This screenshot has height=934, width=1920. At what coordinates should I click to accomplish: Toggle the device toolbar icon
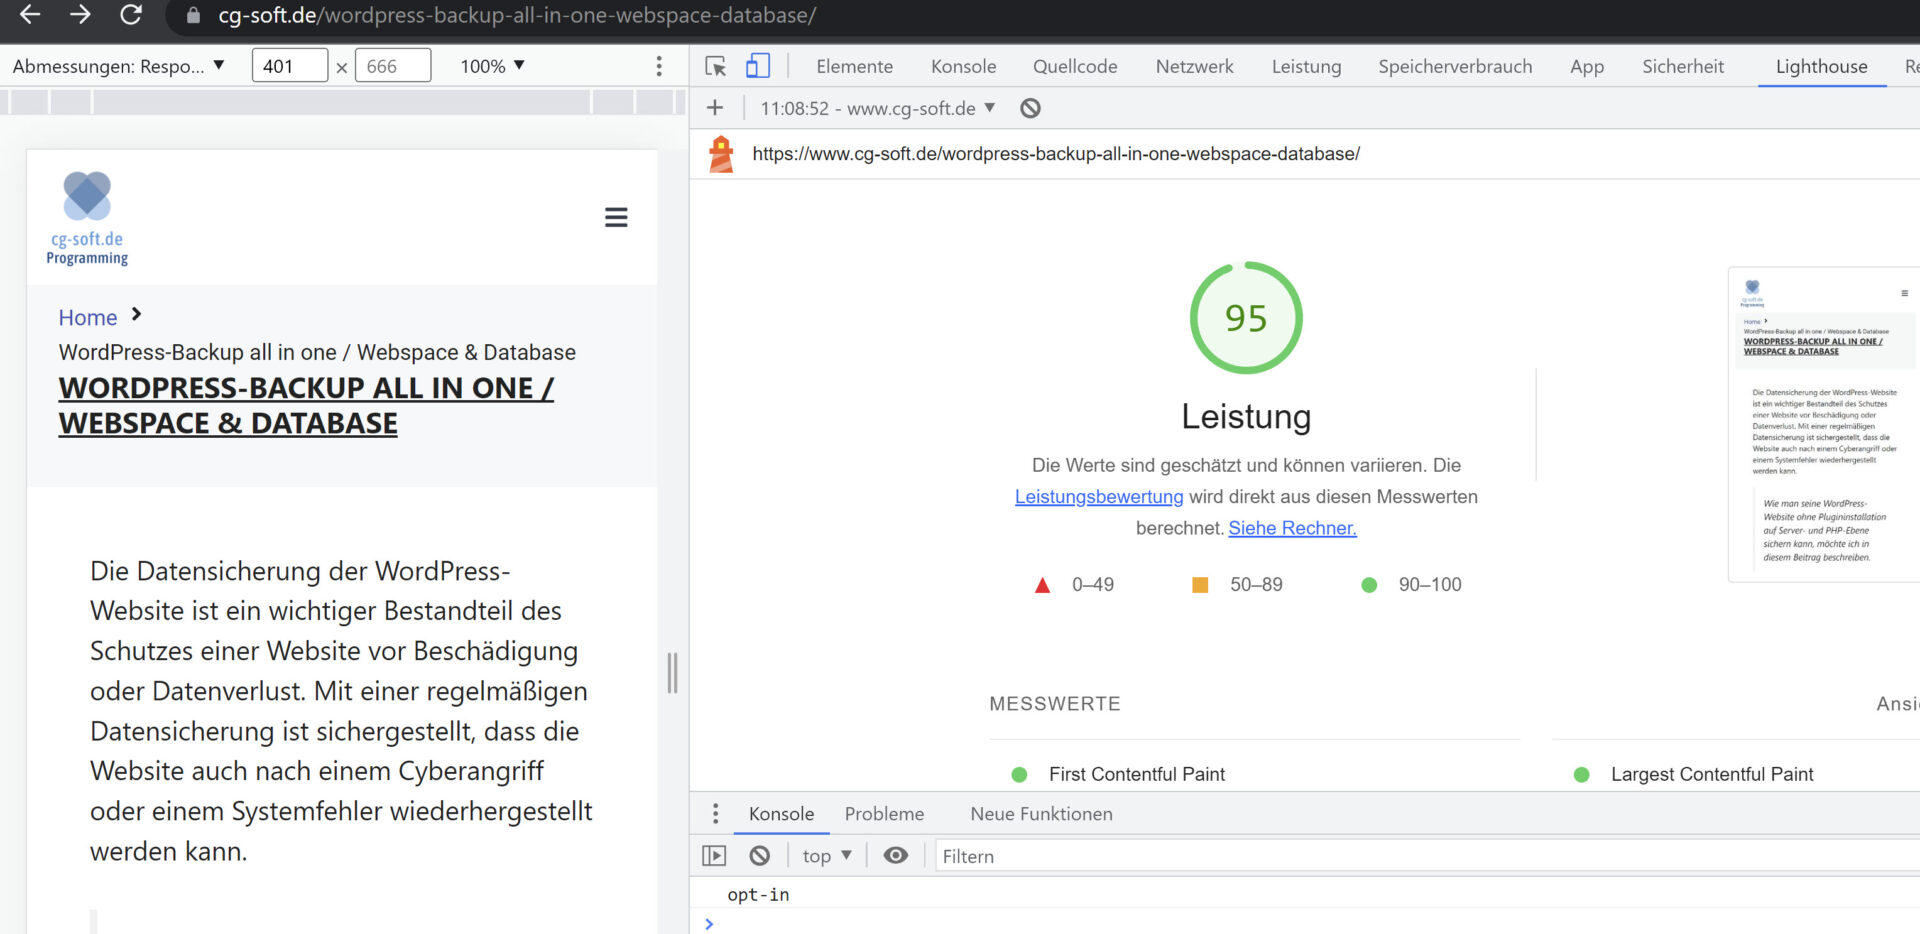point(758,66)
